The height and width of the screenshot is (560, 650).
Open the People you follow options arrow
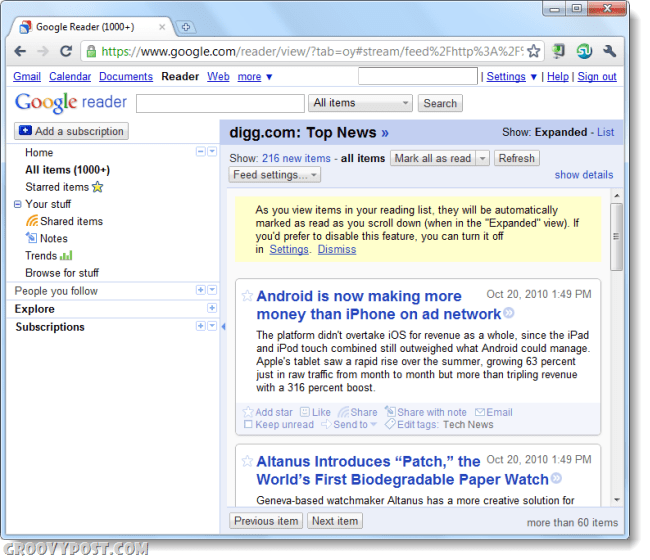212,290
